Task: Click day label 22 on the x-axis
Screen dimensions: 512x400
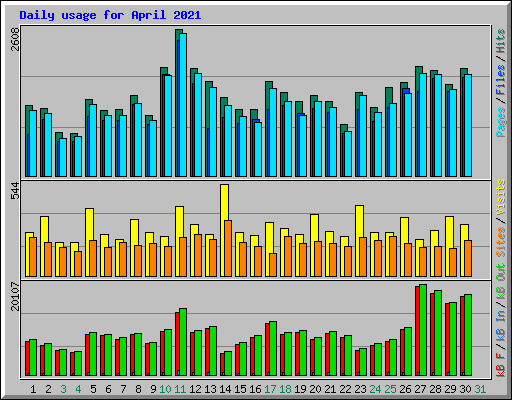Action: tap(345, 389)
